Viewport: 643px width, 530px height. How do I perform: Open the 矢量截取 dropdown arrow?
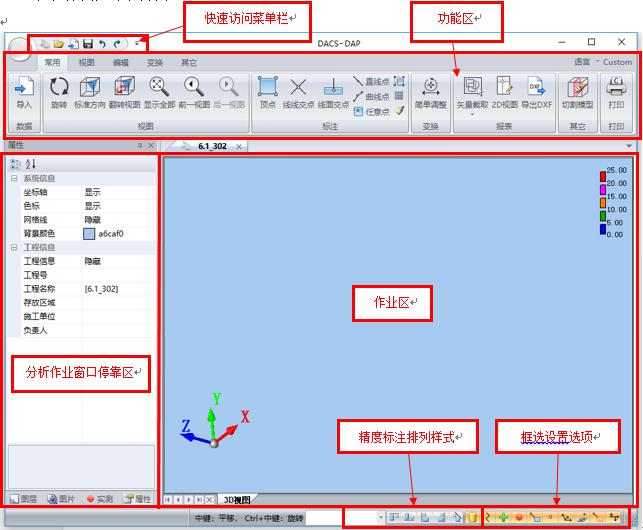point(471,114)
